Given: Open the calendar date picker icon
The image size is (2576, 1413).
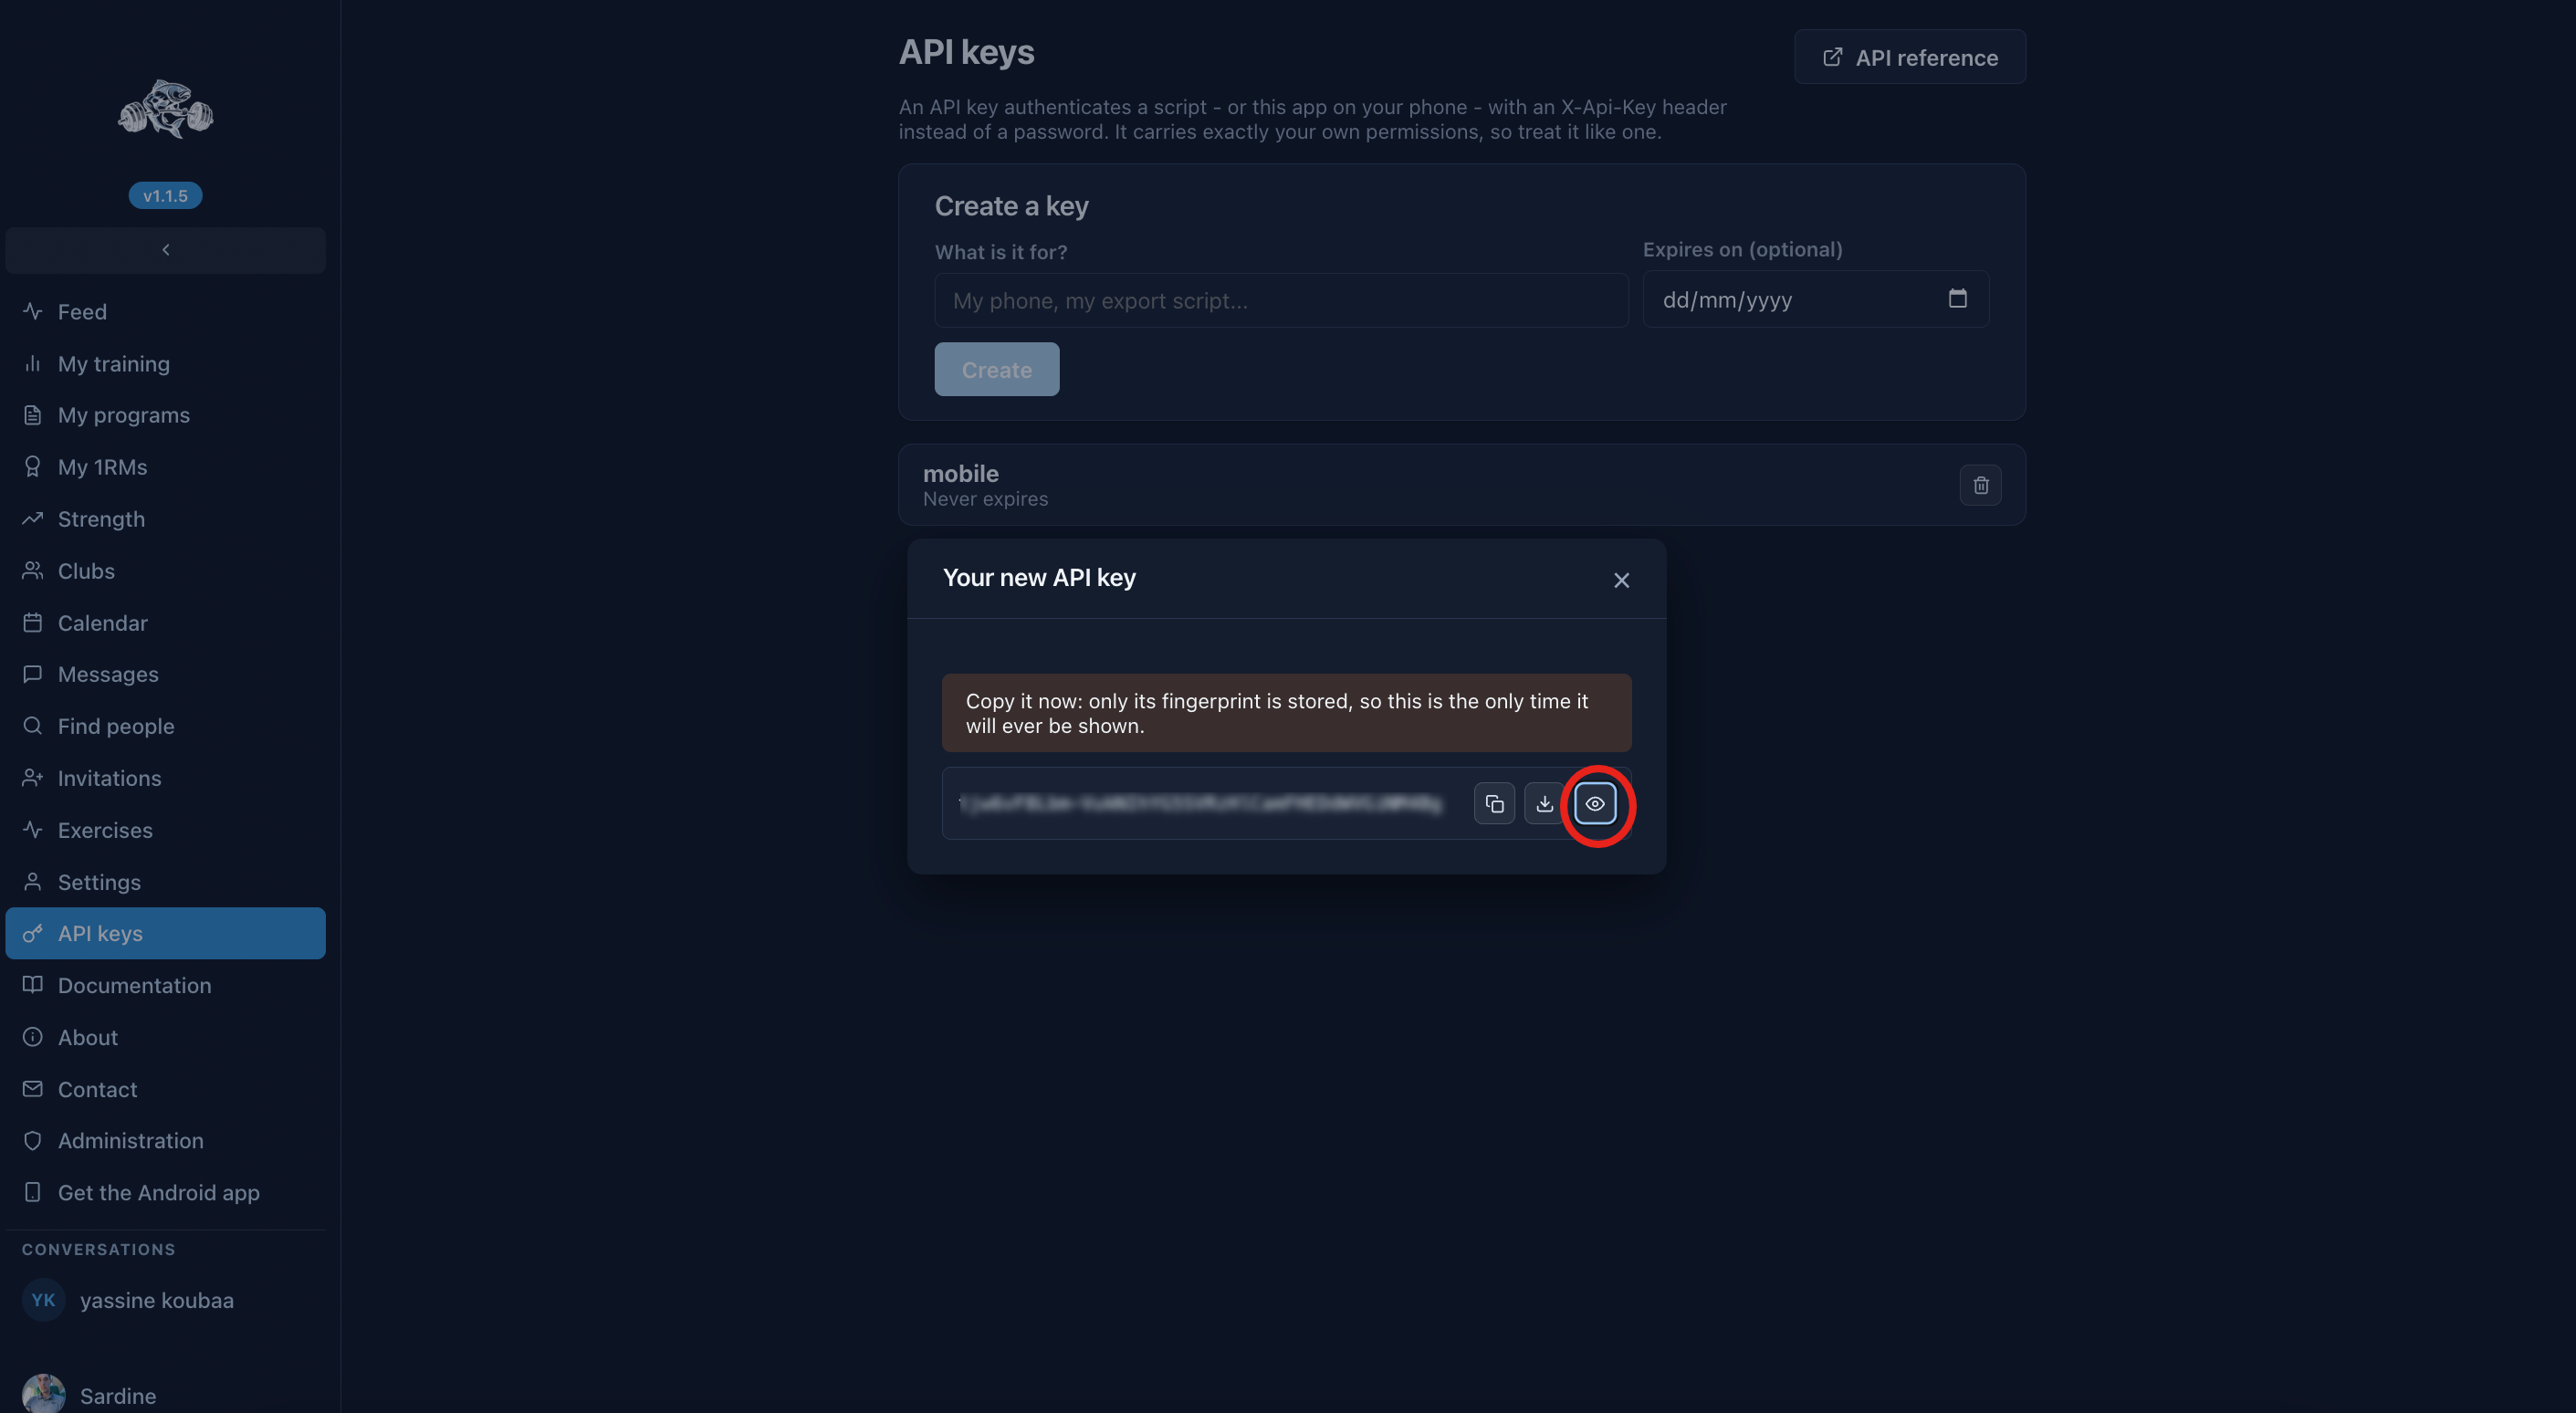Looking at the screenshot, I should tap(1957, 299).
